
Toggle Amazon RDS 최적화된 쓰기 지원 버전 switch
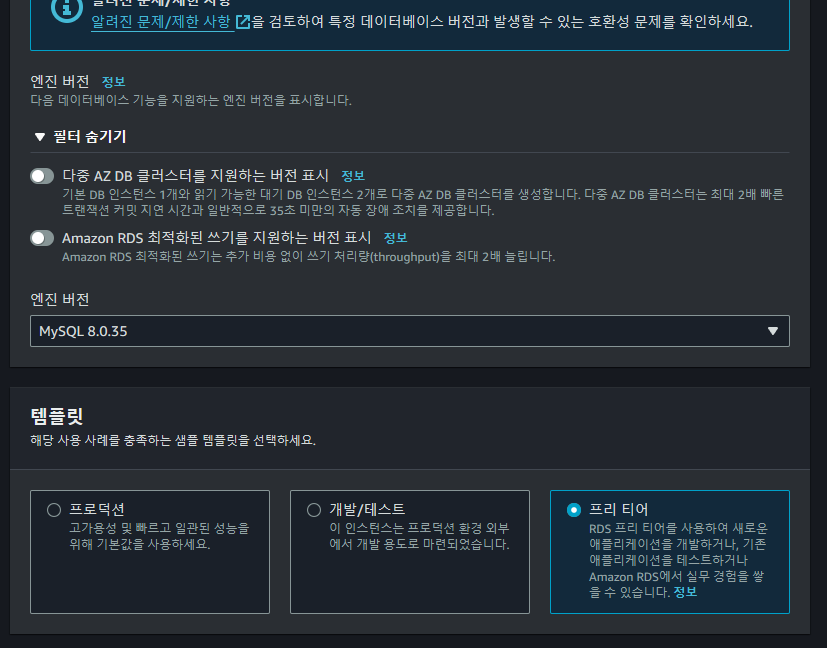[42, 238]
